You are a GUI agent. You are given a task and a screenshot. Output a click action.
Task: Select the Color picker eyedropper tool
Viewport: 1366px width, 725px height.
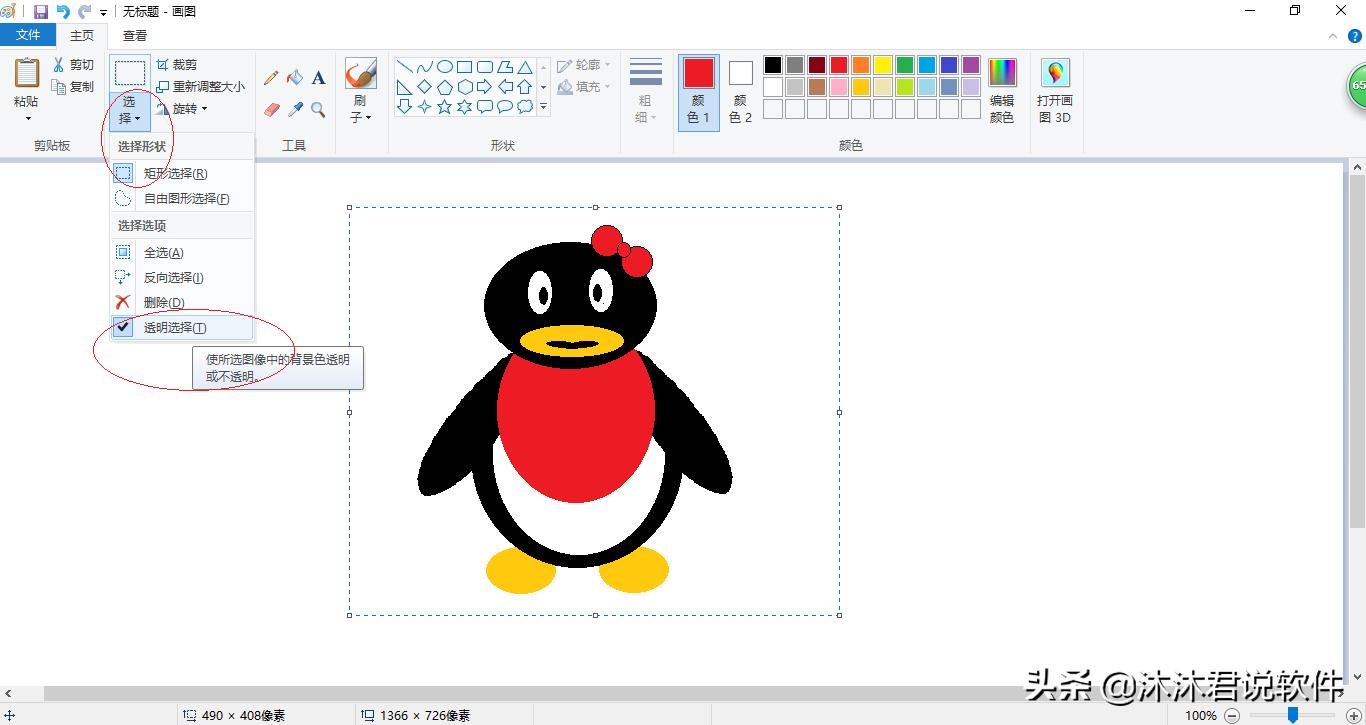click(295, 109)
